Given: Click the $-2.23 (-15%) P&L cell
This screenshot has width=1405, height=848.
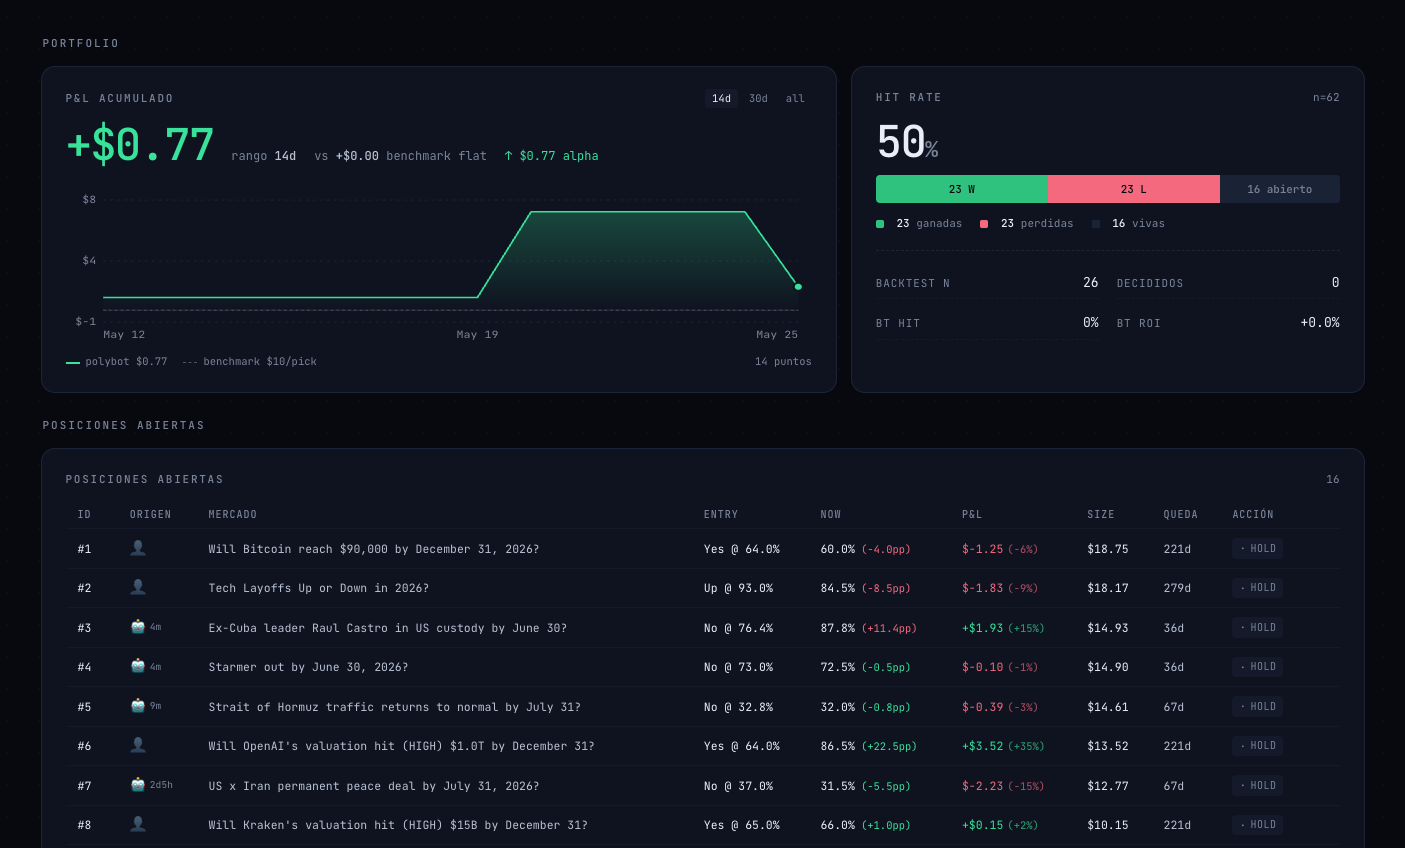Looking at the screenshot, I should [x=1003, y=786].
